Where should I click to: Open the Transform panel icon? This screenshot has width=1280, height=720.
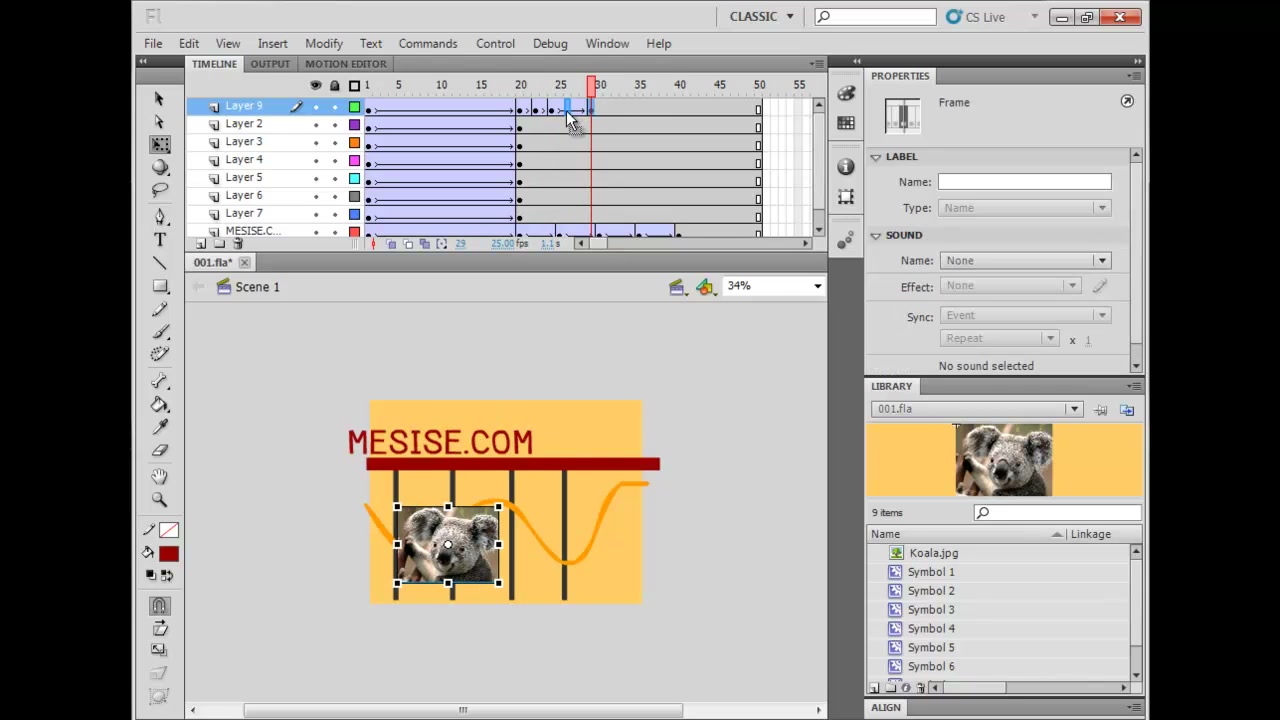click(x=846, y=197)
